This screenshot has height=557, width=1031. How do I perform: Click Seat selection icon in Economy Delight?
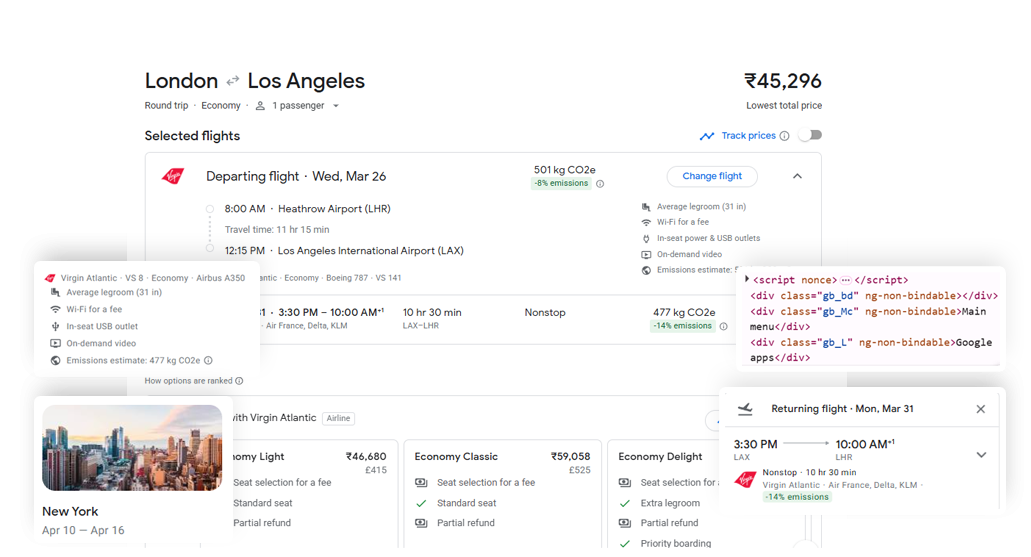[625, 483]
